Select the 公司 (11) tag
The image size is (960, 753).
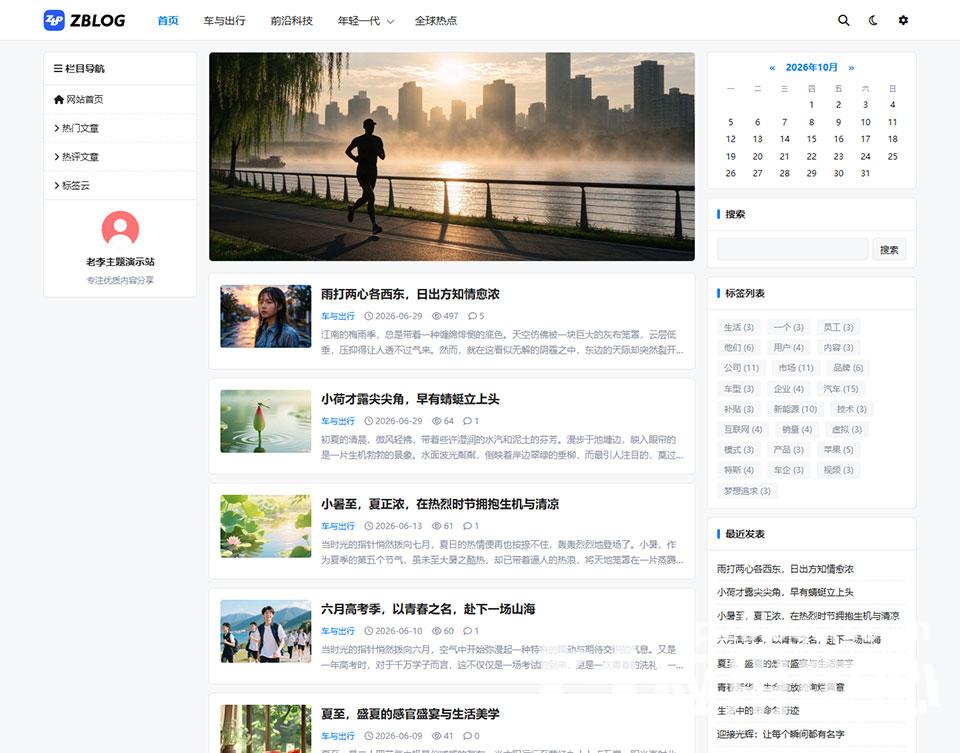[x=741, y=368]
